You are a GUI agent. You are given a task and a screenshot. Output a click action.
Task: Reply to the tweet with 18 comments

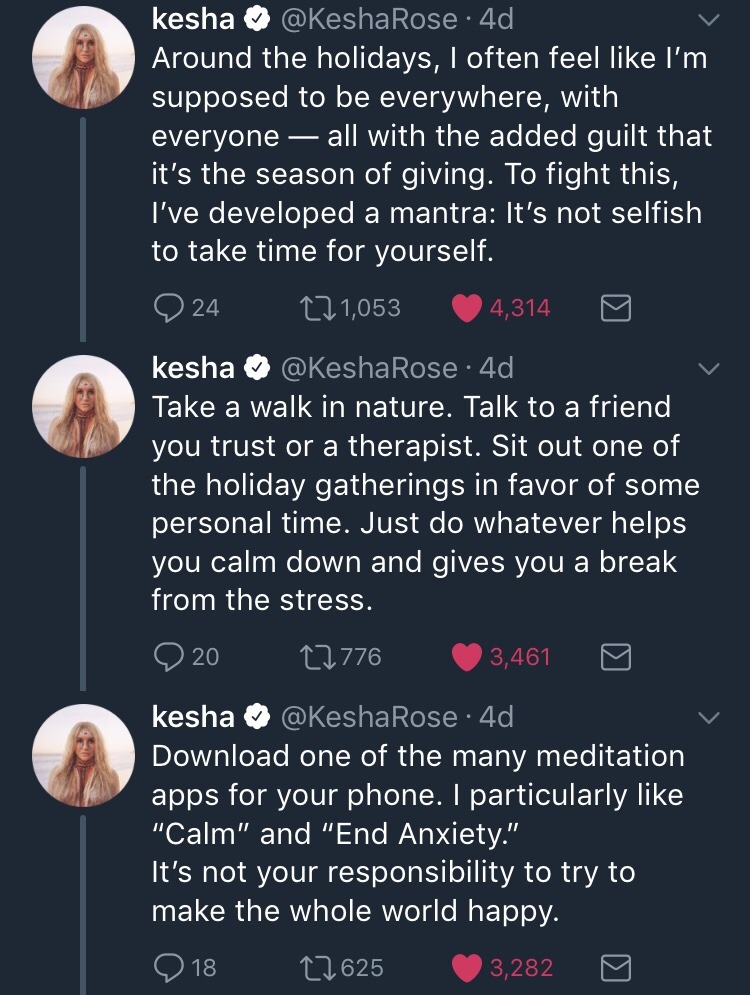tap(167, 967)
